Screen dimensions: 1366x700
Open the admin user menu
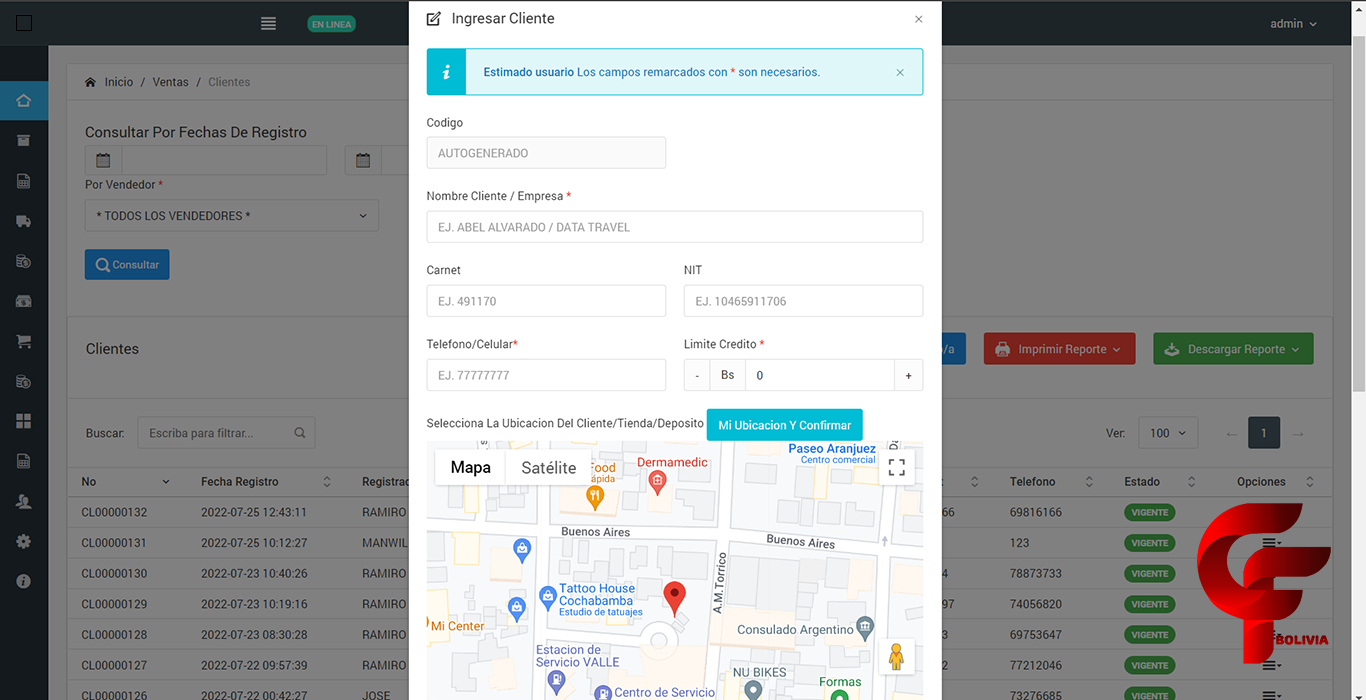pyautogui.click(x=1293, y=24)
